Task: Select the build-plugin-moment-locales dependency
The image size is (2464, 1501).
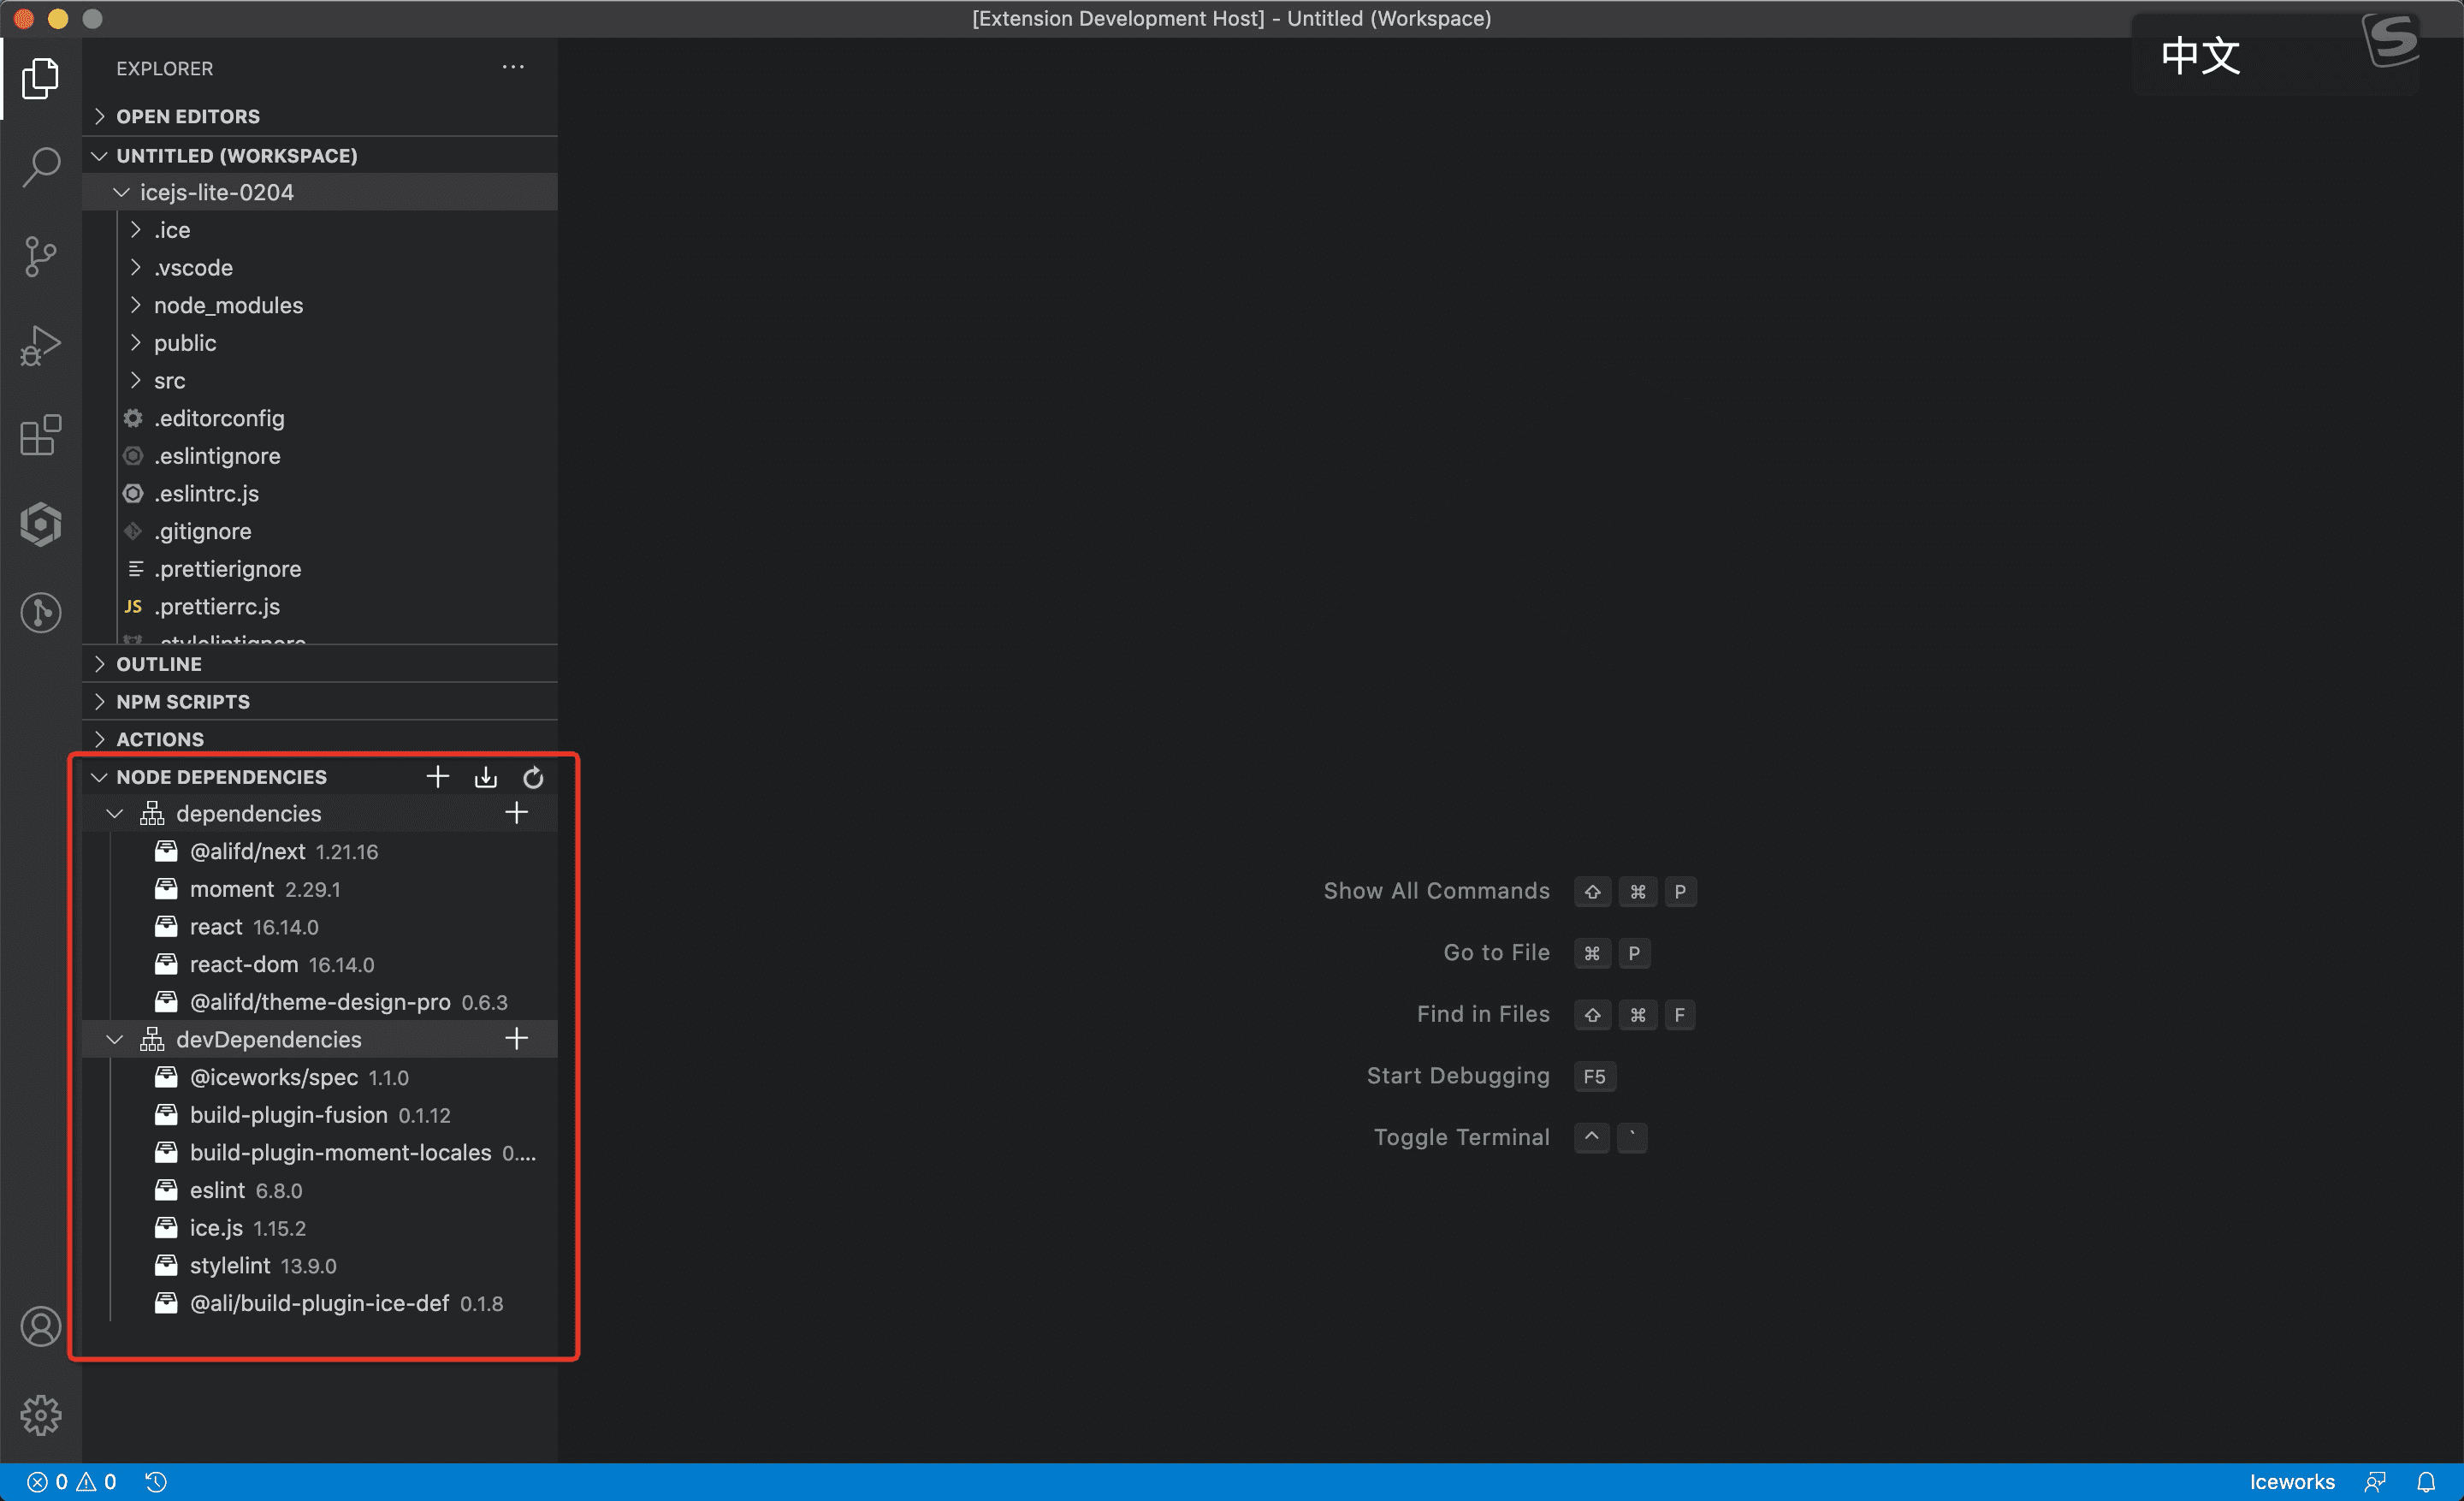Action: coord(320,1153)
